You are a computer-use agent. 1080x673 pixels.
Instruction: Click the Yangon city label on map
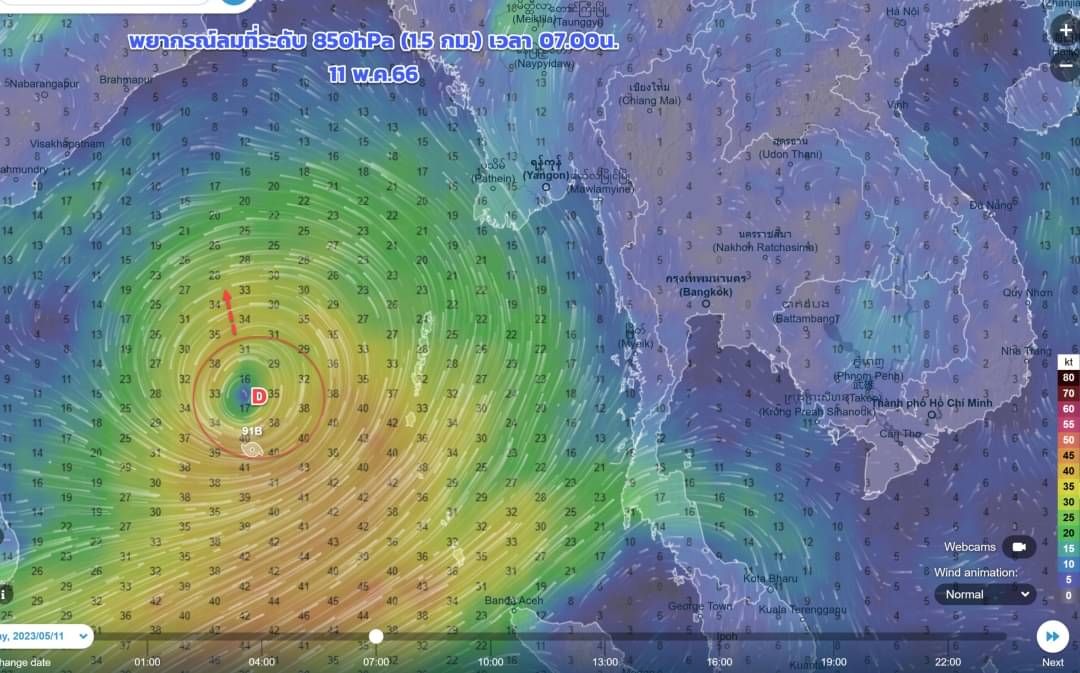pyautogui.click(x=546, y=175)
